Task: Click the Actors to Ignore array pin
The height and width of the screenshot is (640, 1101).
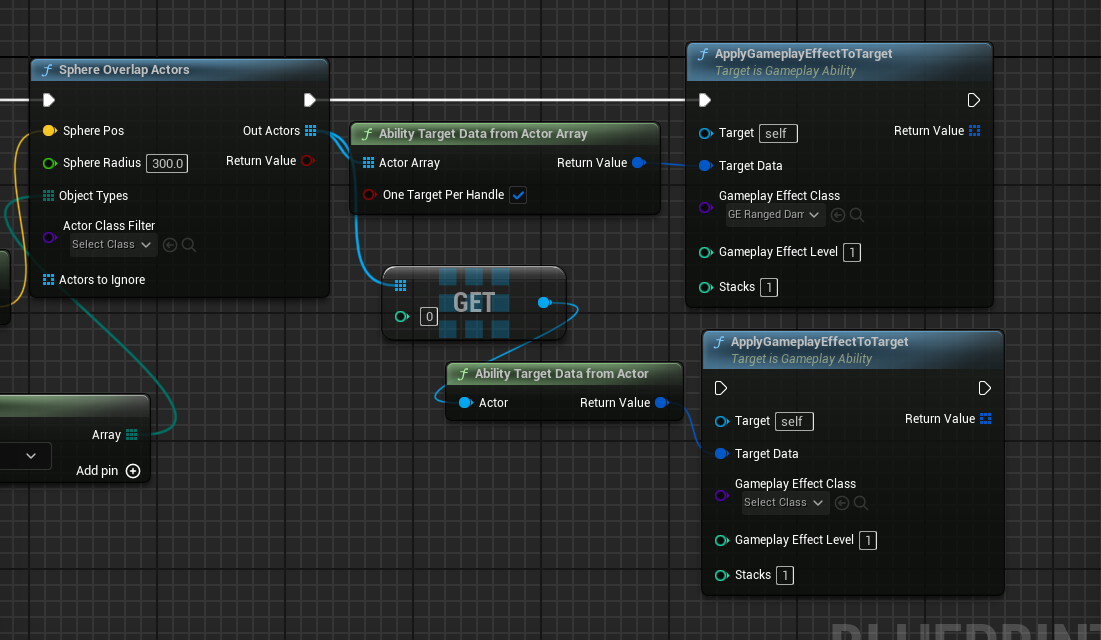Action: click(47, 279)
